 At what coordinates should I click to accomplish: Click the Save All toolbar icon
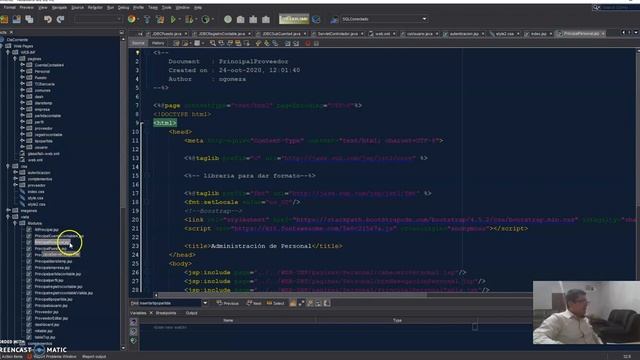click(x=29, y=19)
